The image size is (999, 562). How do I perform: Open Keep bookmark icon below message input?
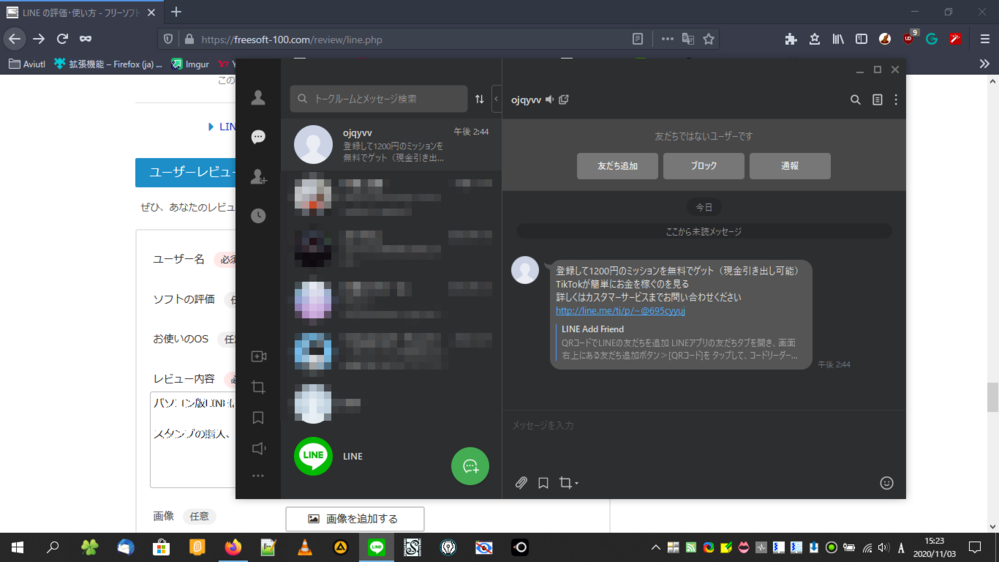543,483
